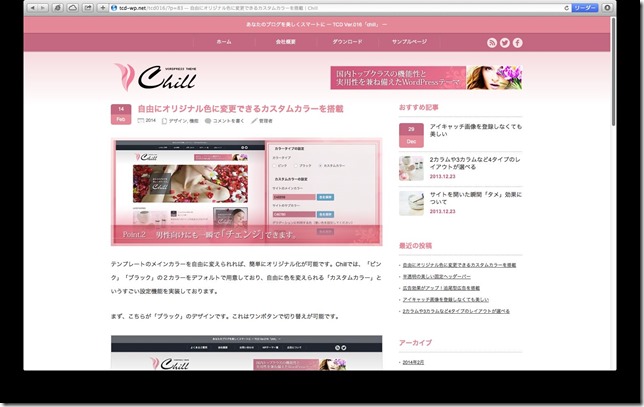
Task: Open the Downloads button at toolbar's right end
Action: (x=608, y=8)
